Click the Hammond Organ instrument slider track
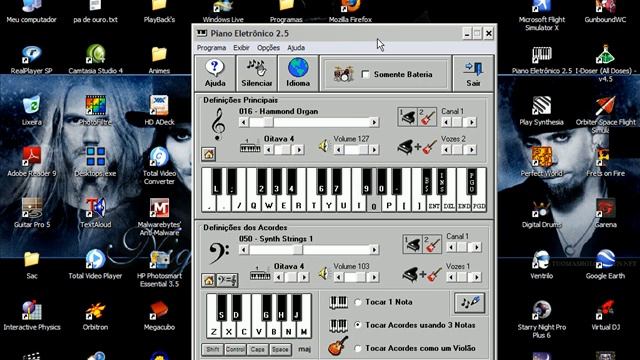 point(309,122)
